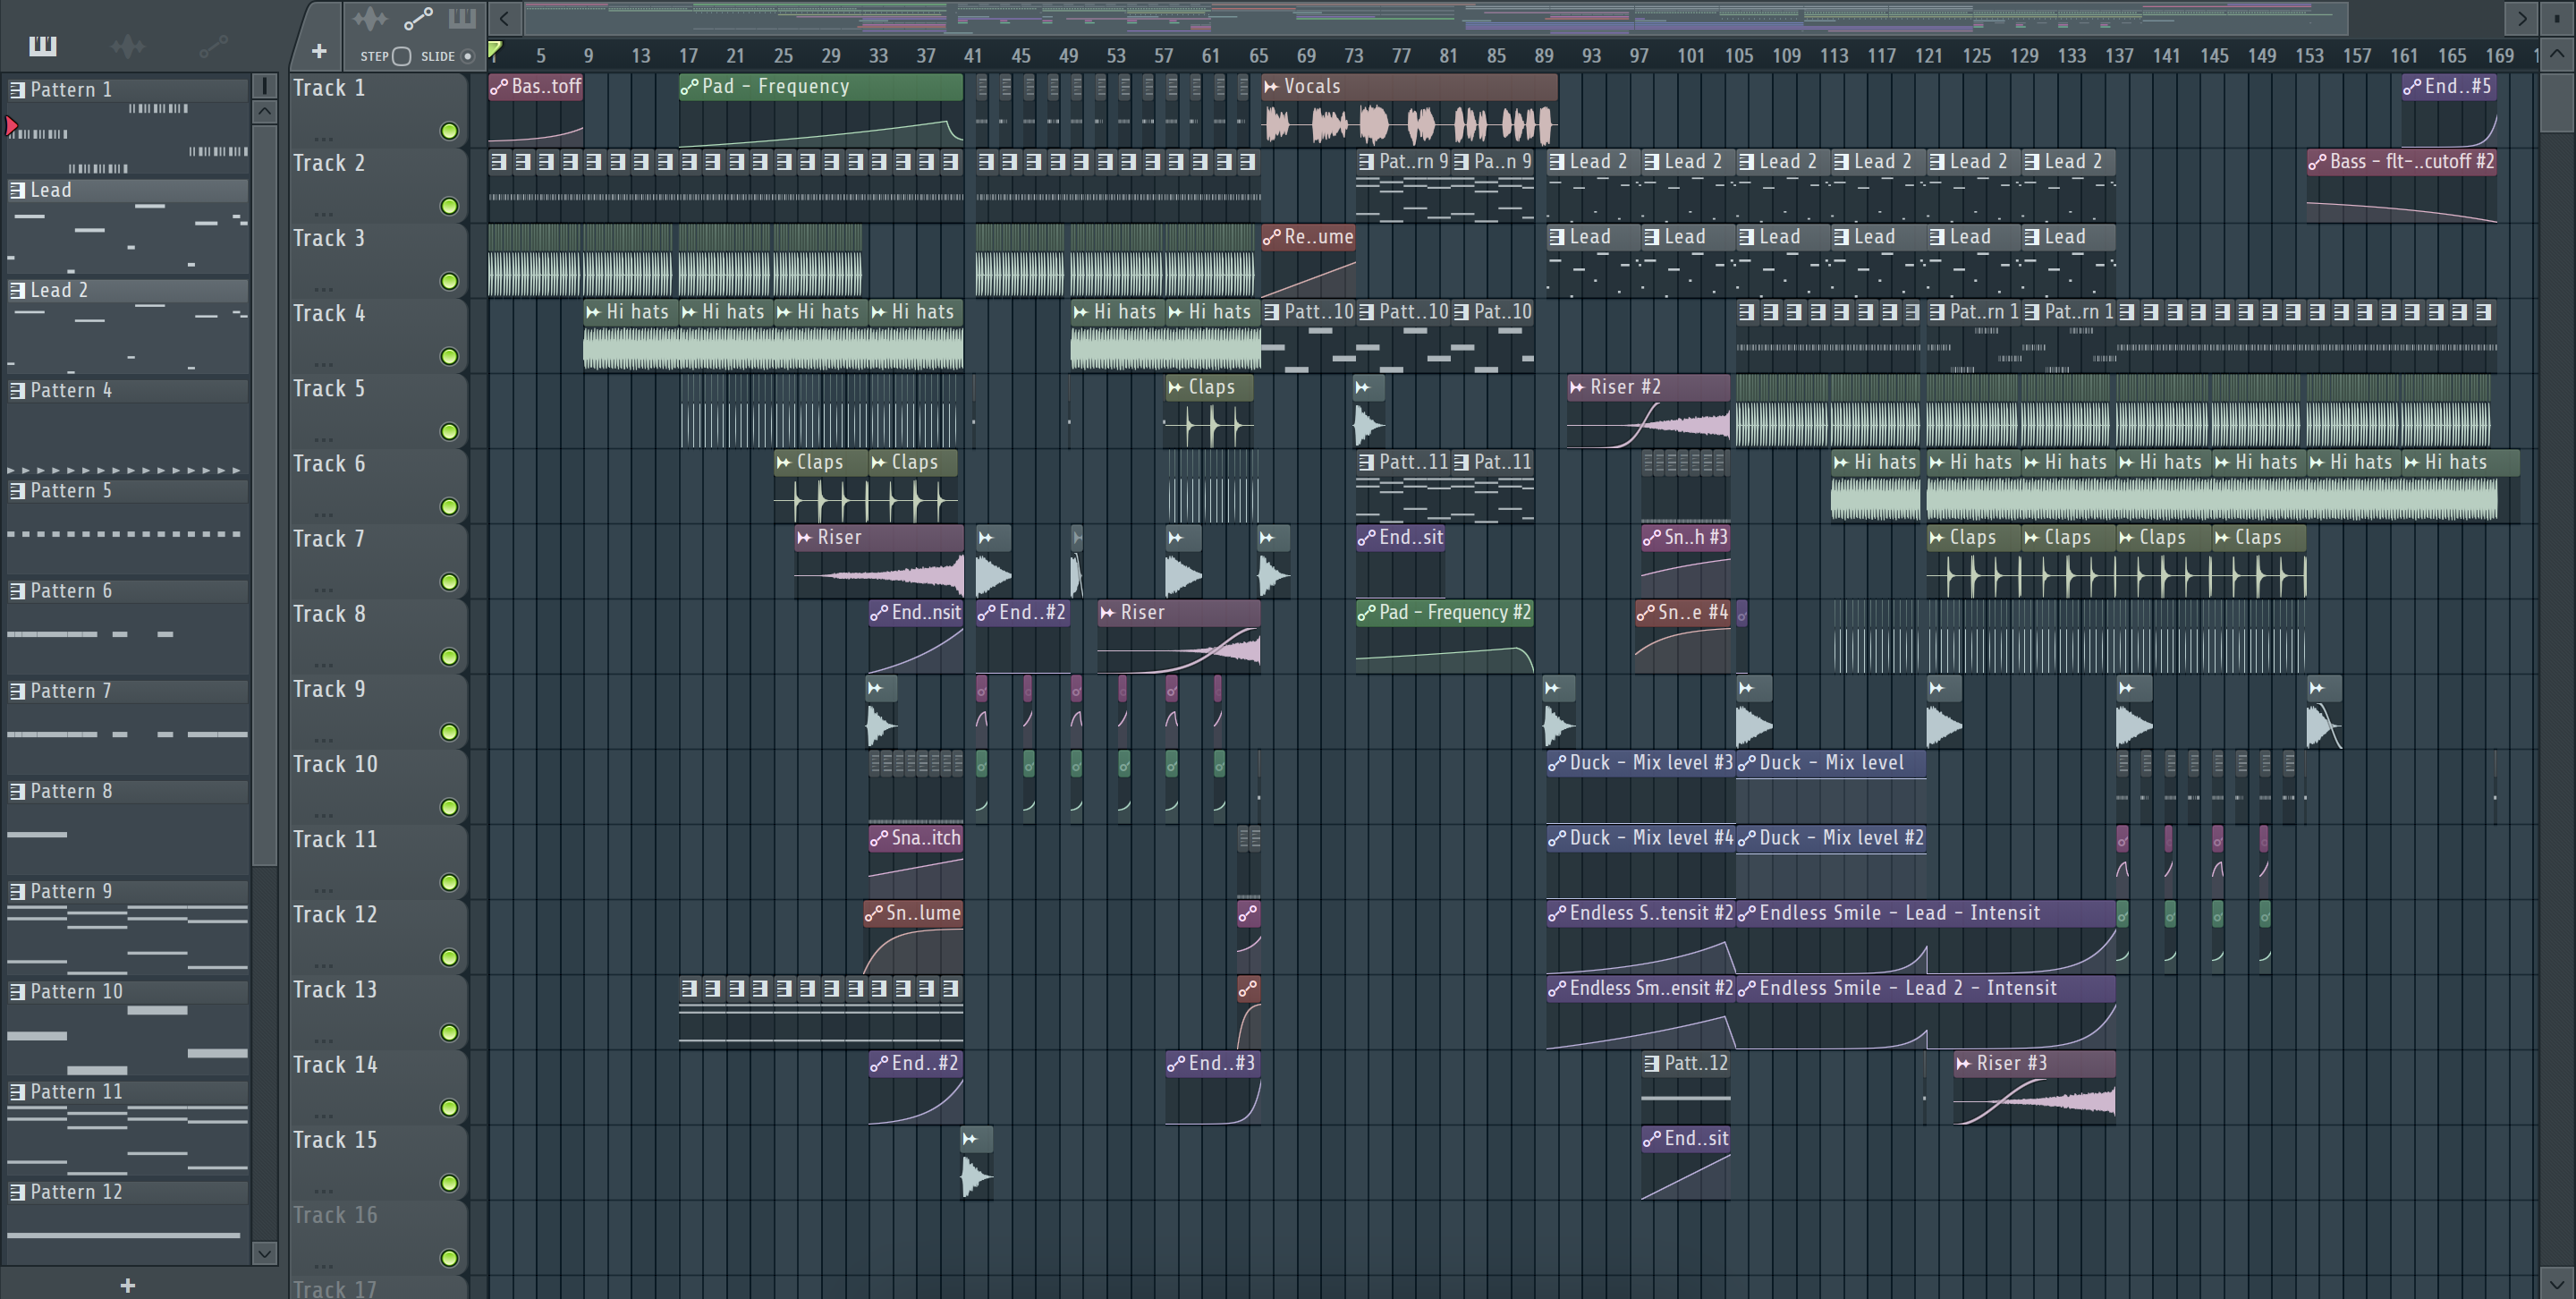Mute Track 1 with its green LED

click(449, 131)
